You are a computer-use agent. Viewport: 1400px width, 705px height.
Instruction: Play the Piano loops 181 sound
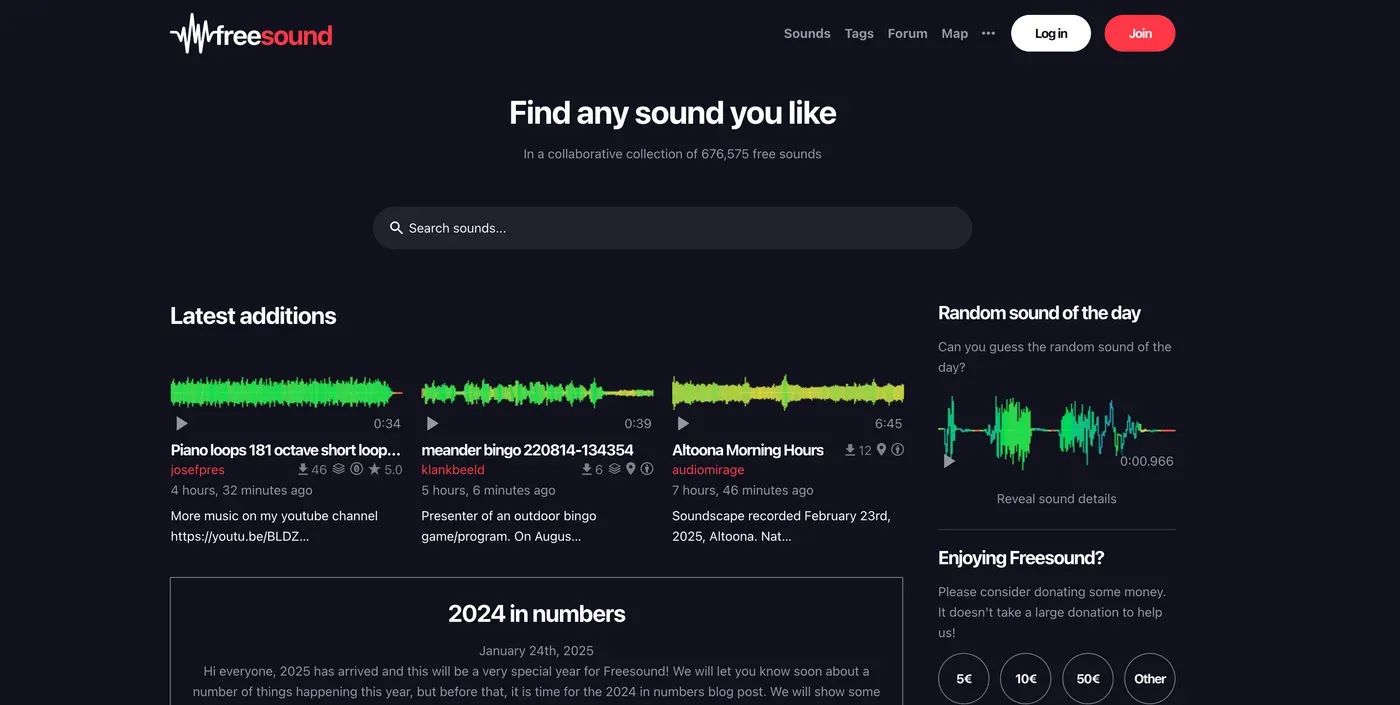pos(181,424)
